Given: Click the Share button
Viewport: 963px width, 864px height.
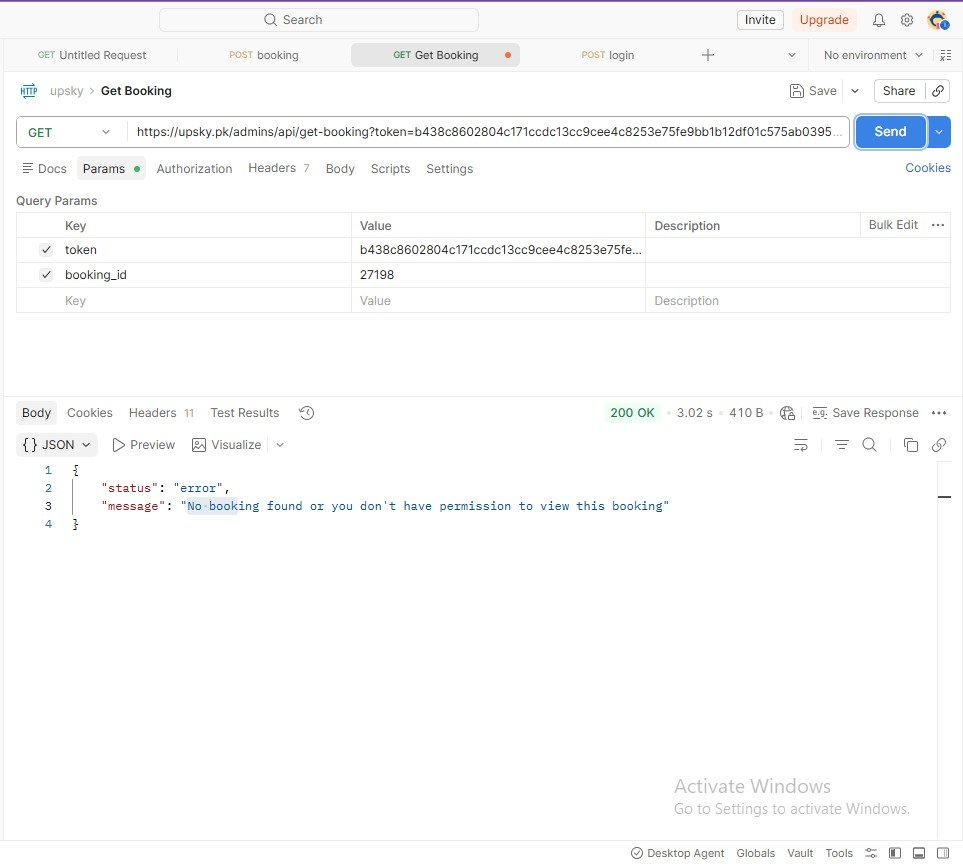Looking at the screenshot, I should coord(899,91).
